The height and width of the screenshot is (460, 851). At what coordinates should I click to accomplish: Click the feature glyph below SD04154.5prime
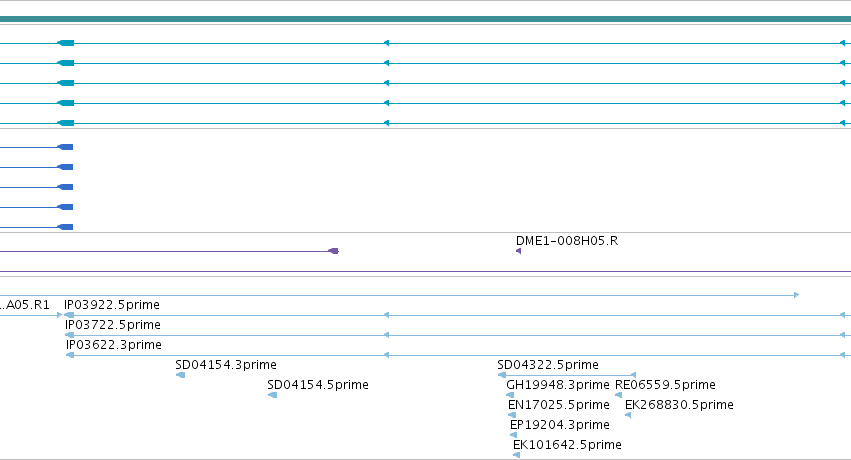273,395
